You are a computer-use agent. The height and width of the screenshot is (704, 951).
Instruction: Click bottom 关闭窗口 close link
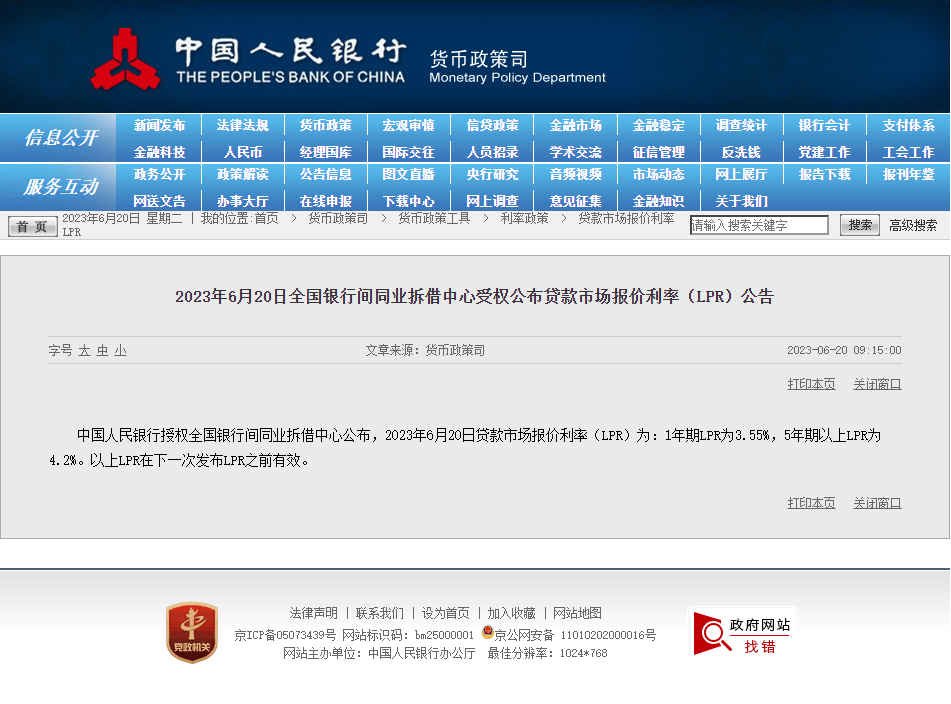click(x=877, y=503)
